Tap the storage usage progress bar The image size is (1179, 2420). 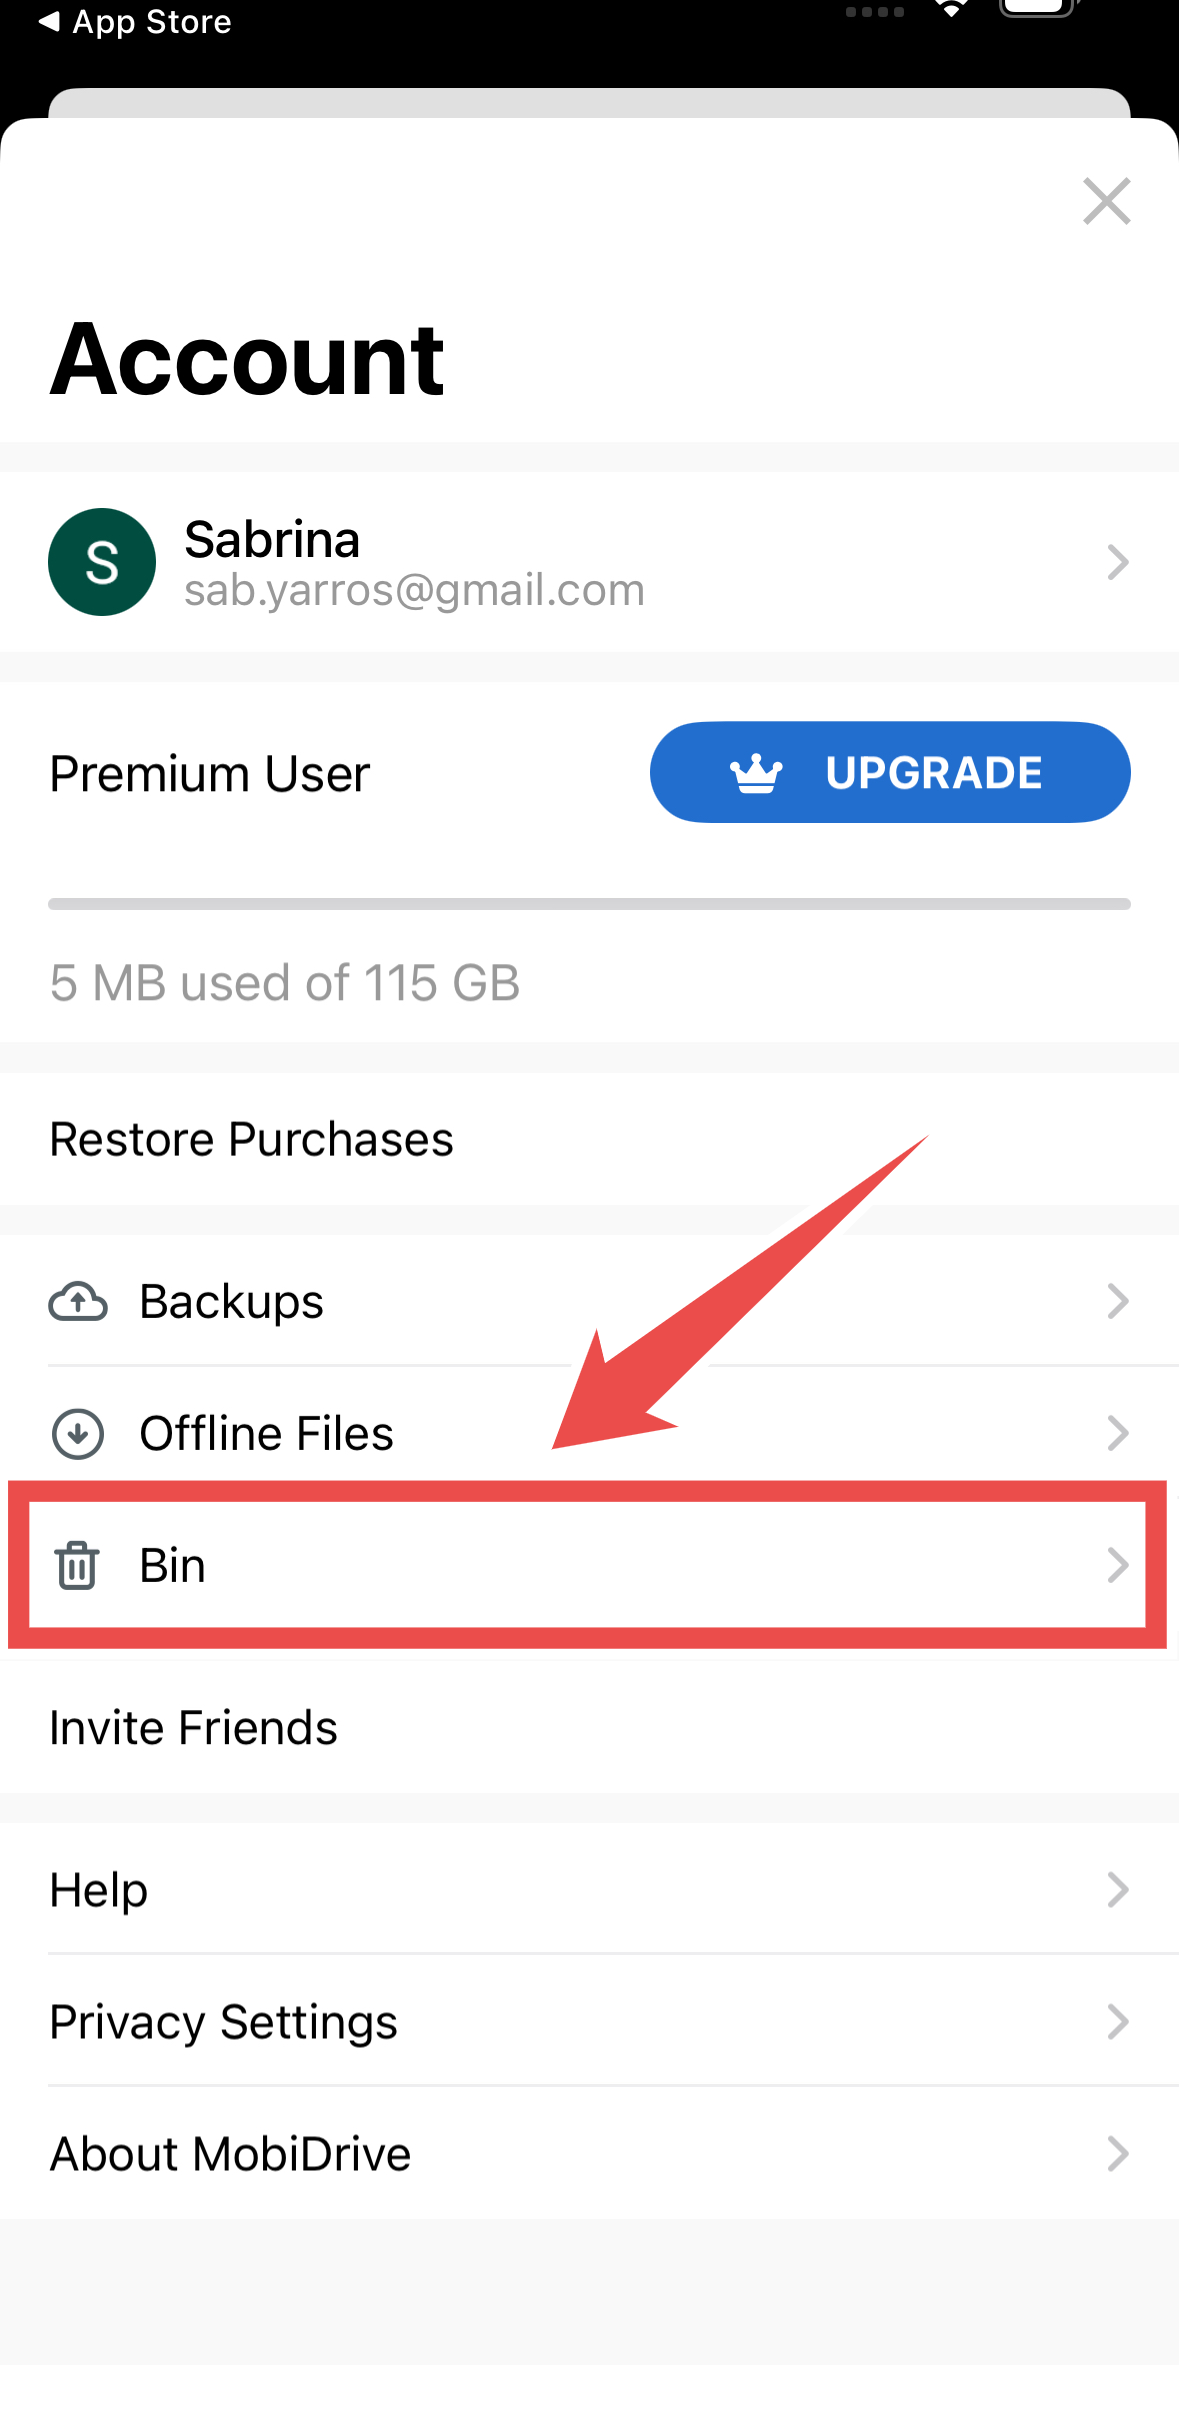589,904
